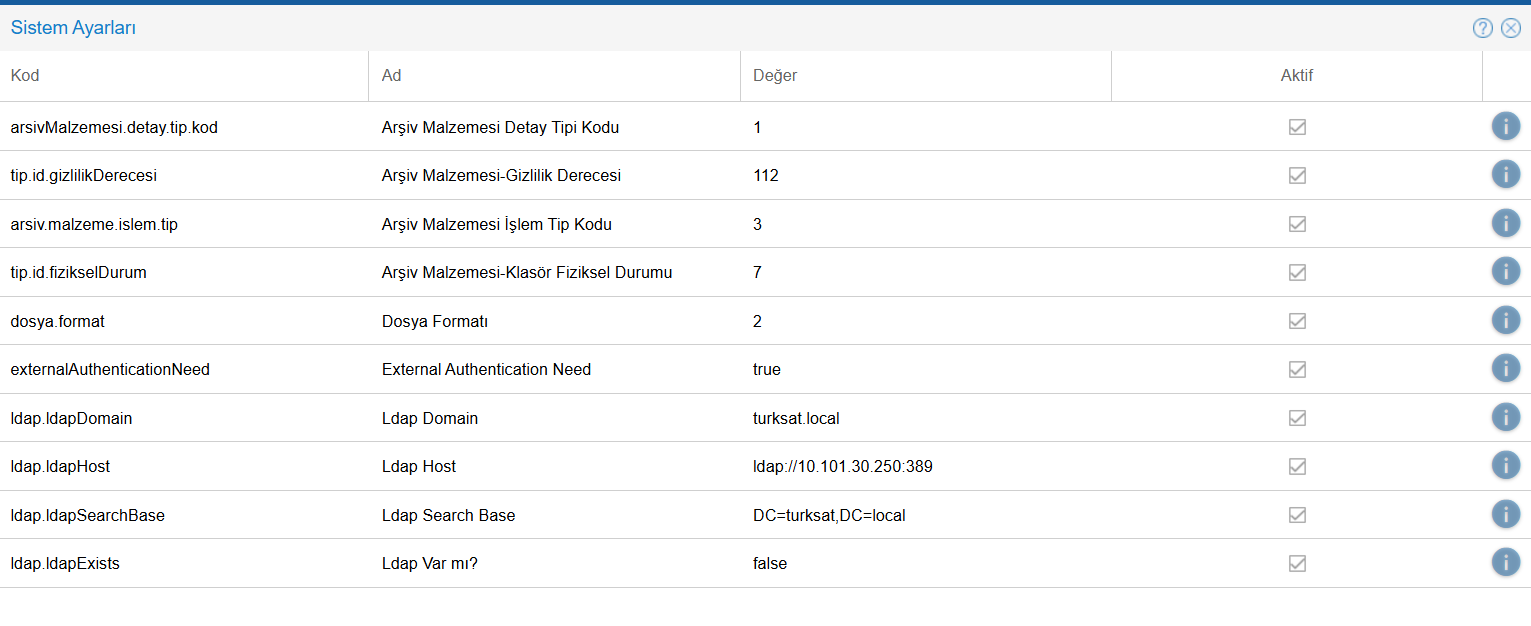Viewport: 1531px width, 626px height.
Task: Click info icon for tip.id.gizlilikDerecesi
Action: coord(1505,175)
